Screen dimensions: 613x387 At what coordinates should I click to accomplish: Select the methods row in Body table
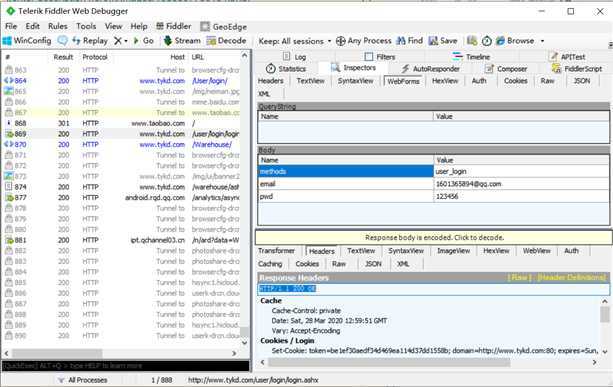(x=434, y=172)
